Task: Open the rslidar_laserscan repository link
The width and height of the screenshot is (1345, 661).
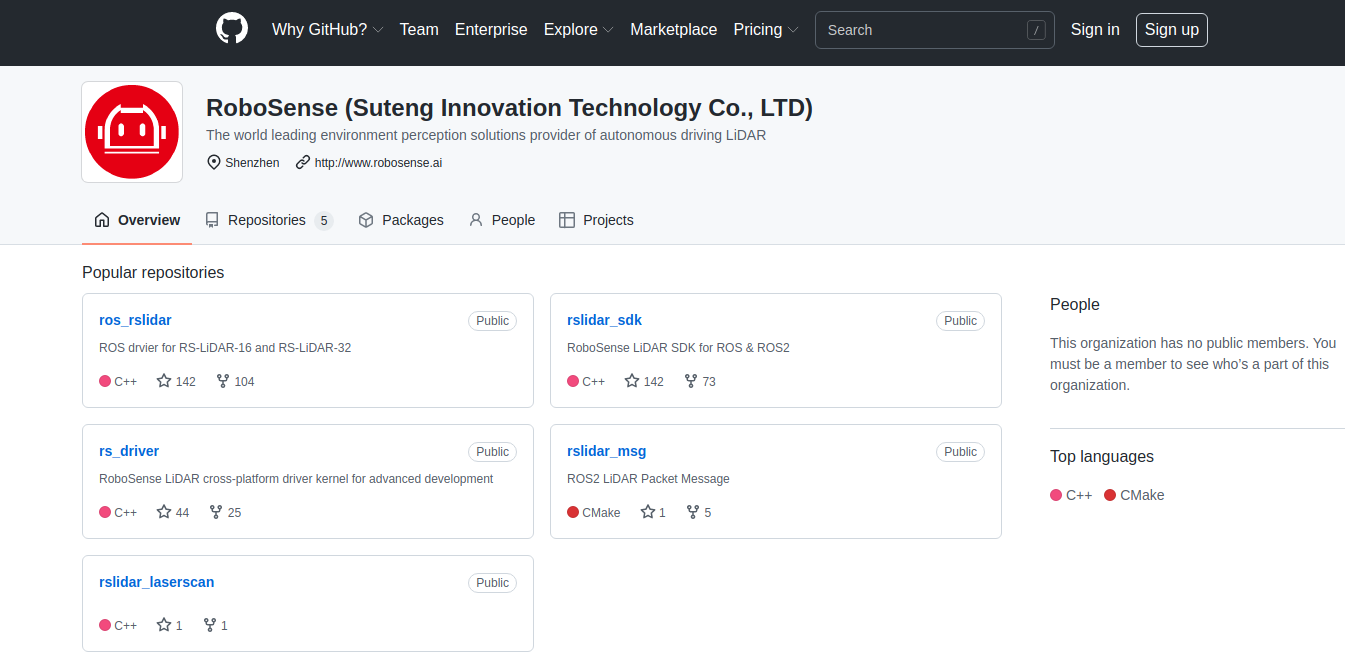Action: tap(156, 582)
